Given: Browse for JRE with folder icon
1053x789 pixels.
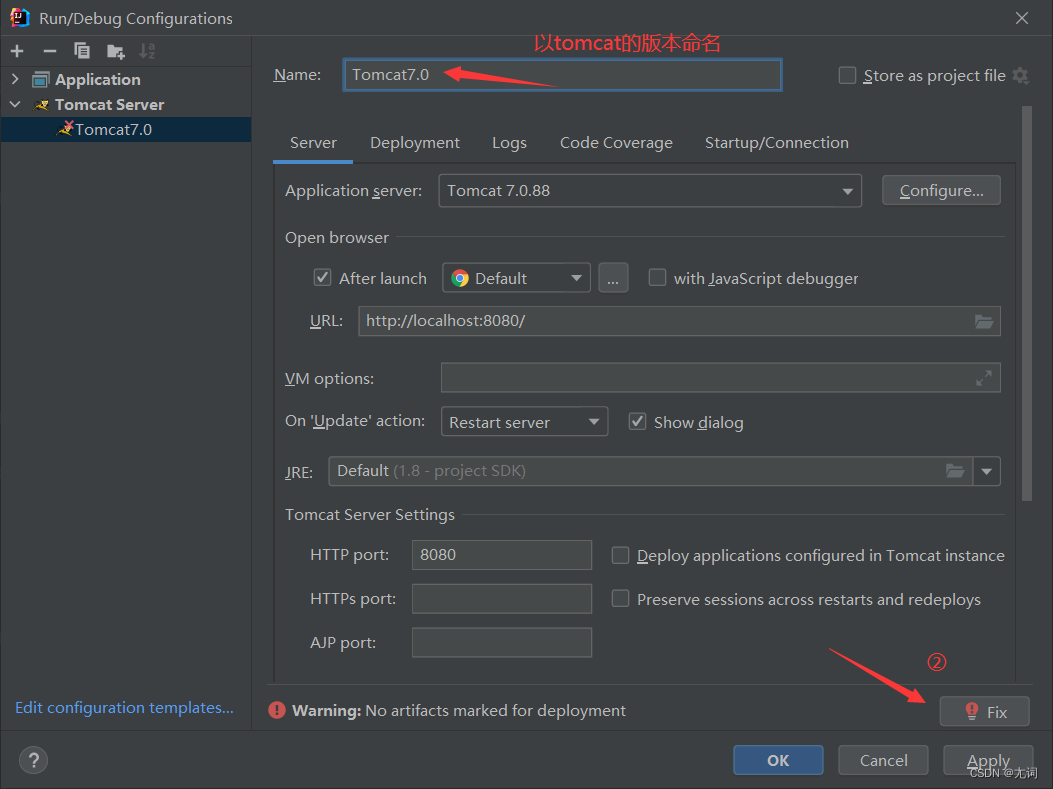Looking at the screenshot, I should point(955,471).
